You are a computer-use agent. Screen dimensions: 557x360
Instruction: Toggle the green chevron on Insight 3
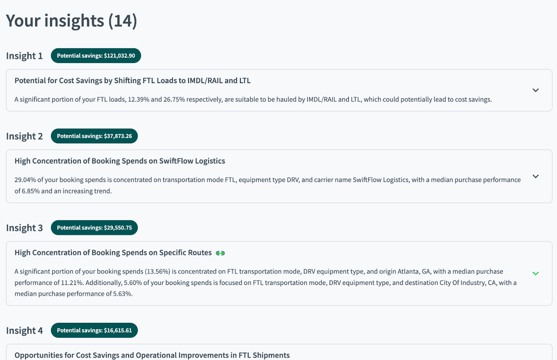click(x=535, y=273)
